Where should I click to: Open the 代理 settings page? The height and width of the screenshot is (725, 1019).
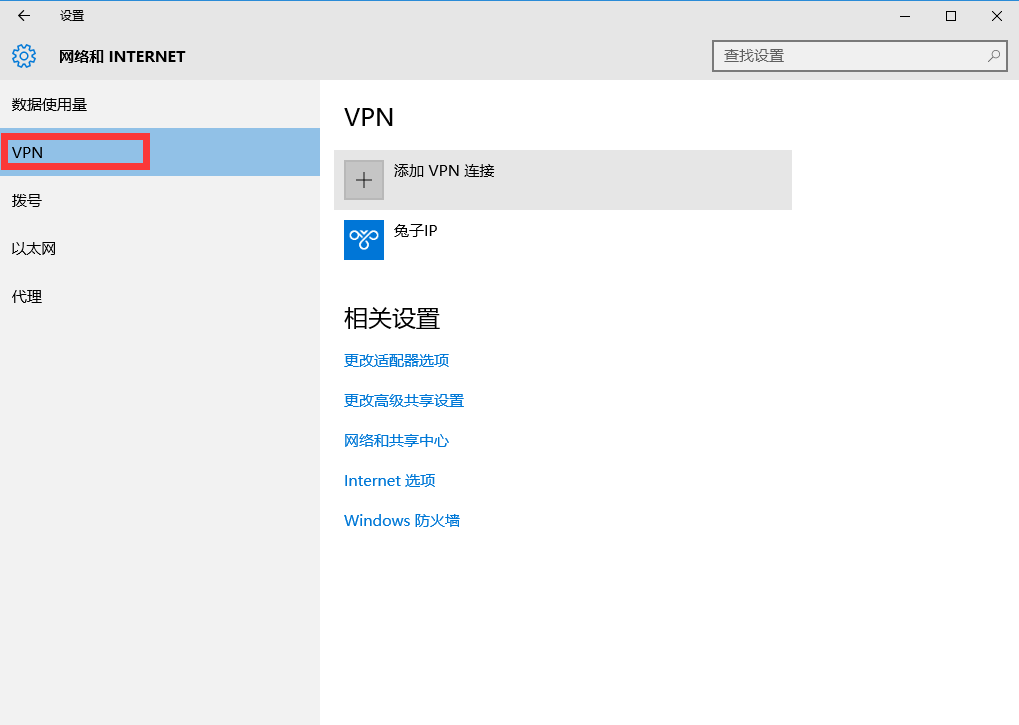[27, 297]
